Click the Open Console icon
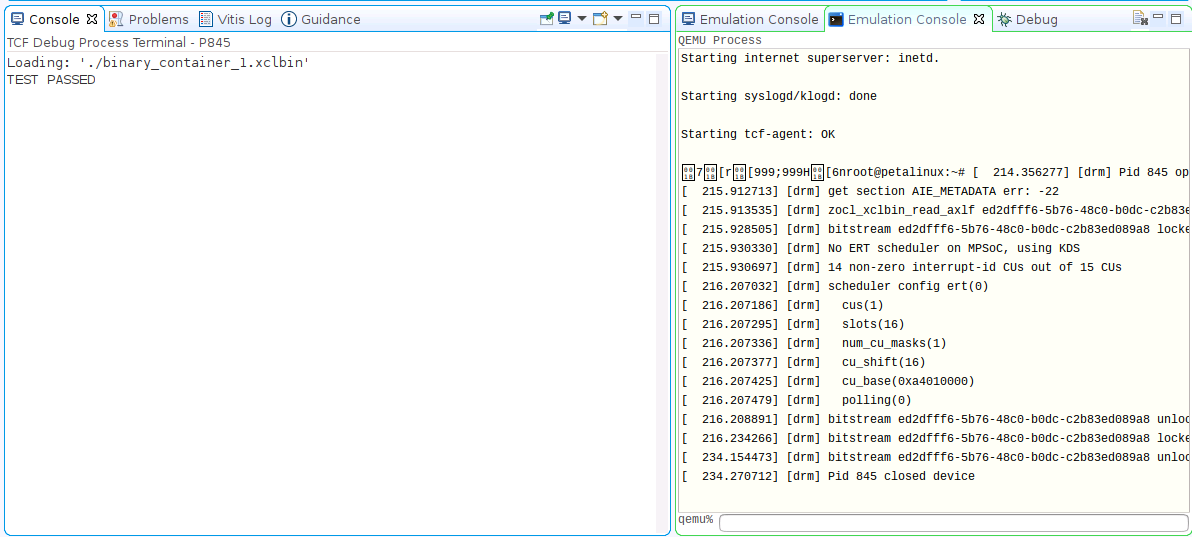Viewport: 1192px width, 537px height. (x=600, y=19)
